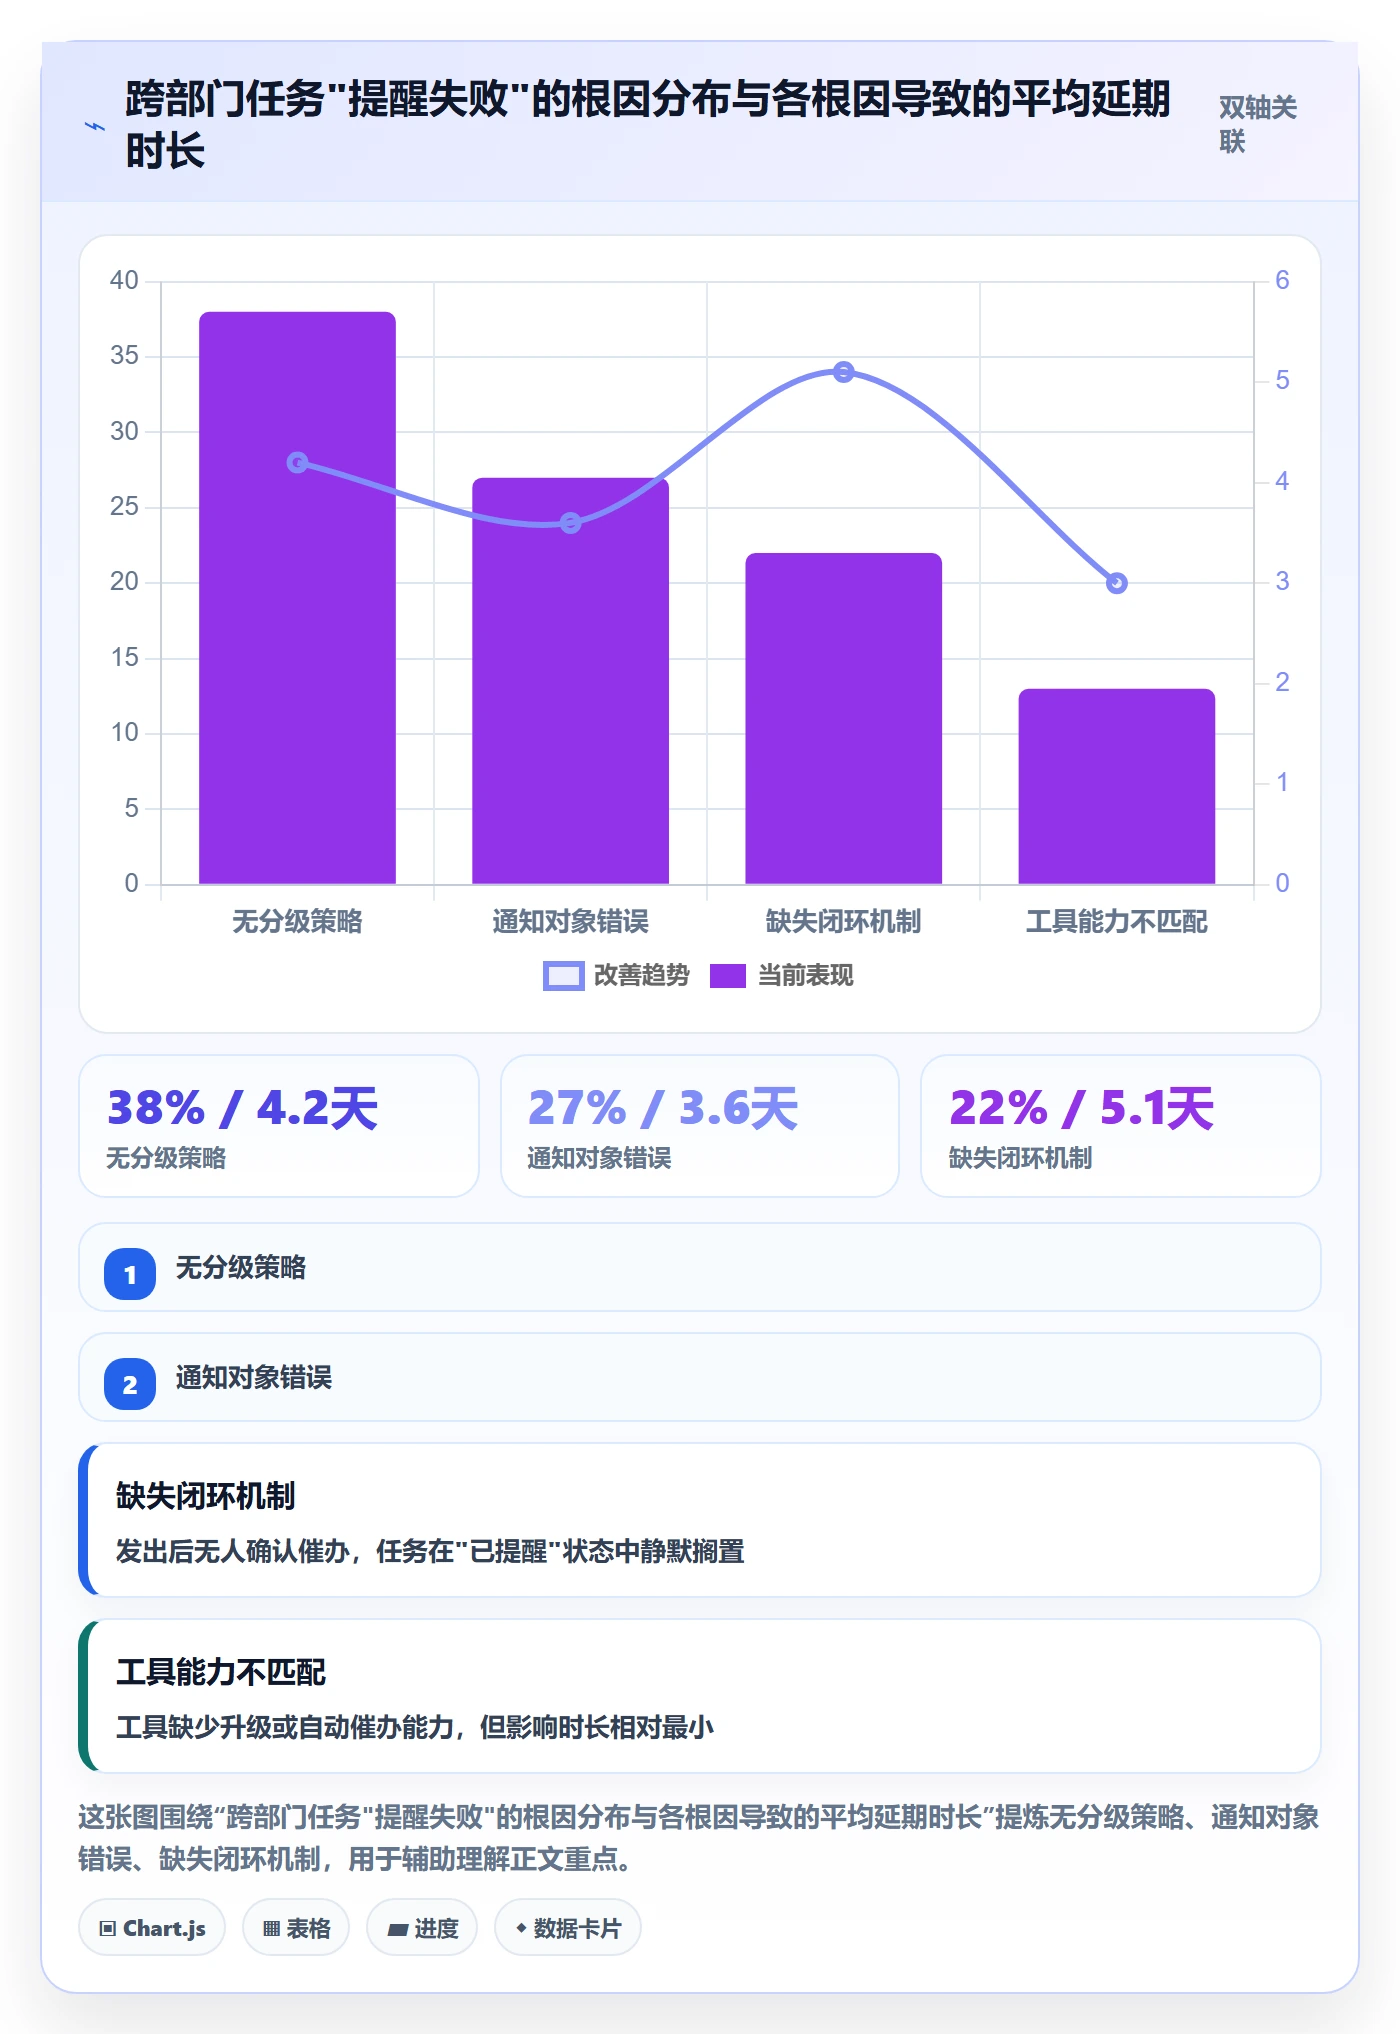
Task: Click text 发出后无人确认催办
Action: (x=232, y=1551)
